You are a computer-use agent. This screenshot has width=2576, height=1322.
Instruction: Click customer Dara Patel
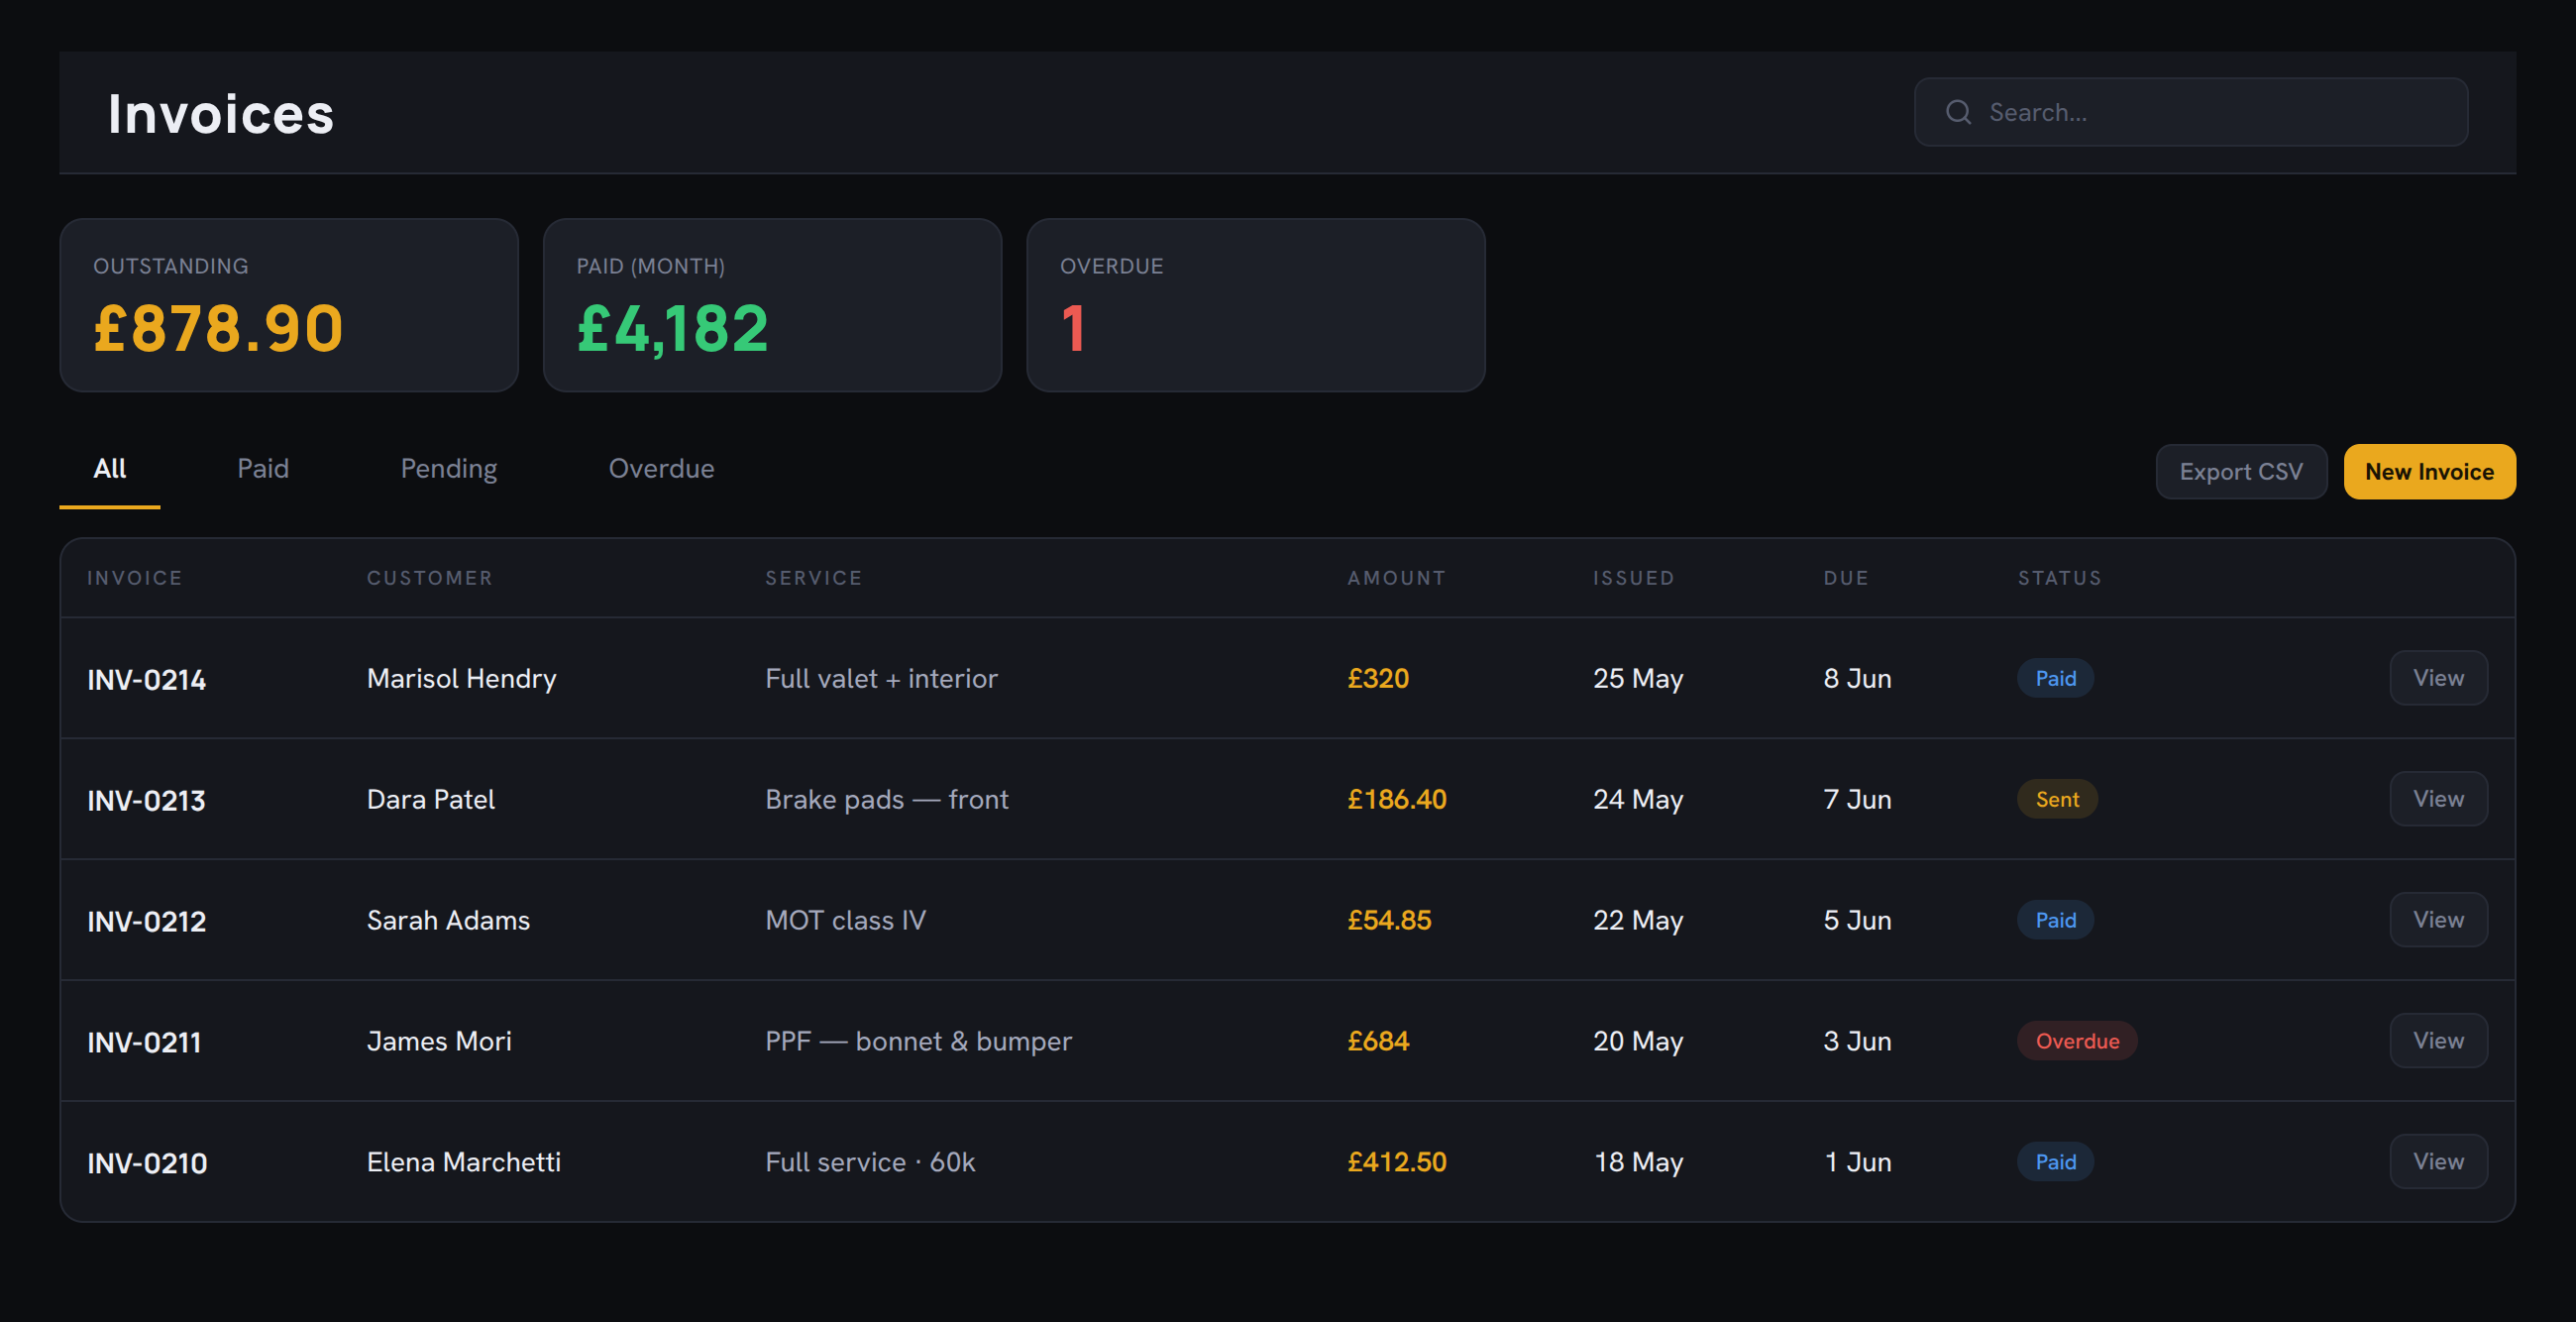[431, 800]
